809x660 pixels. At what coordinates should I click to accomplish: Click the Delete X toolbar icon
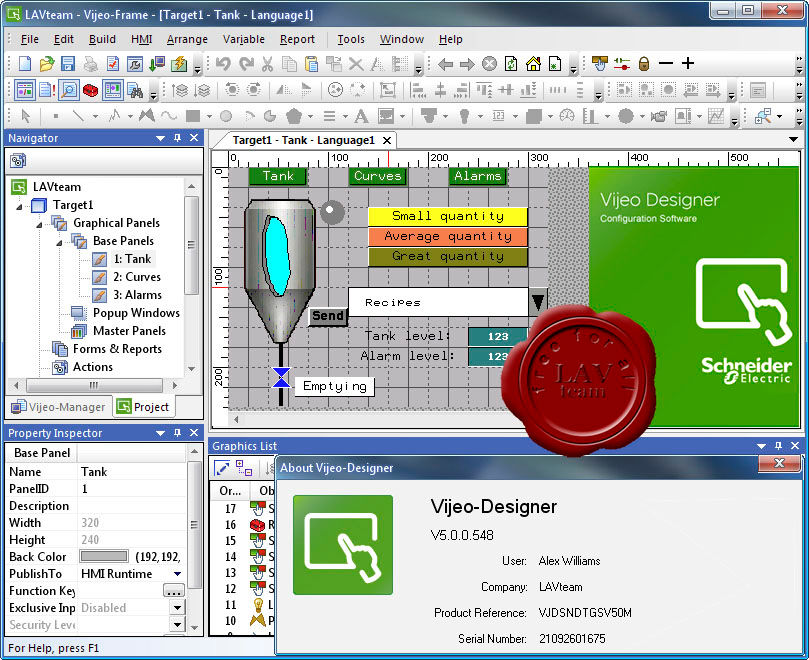tap(355, 64)
